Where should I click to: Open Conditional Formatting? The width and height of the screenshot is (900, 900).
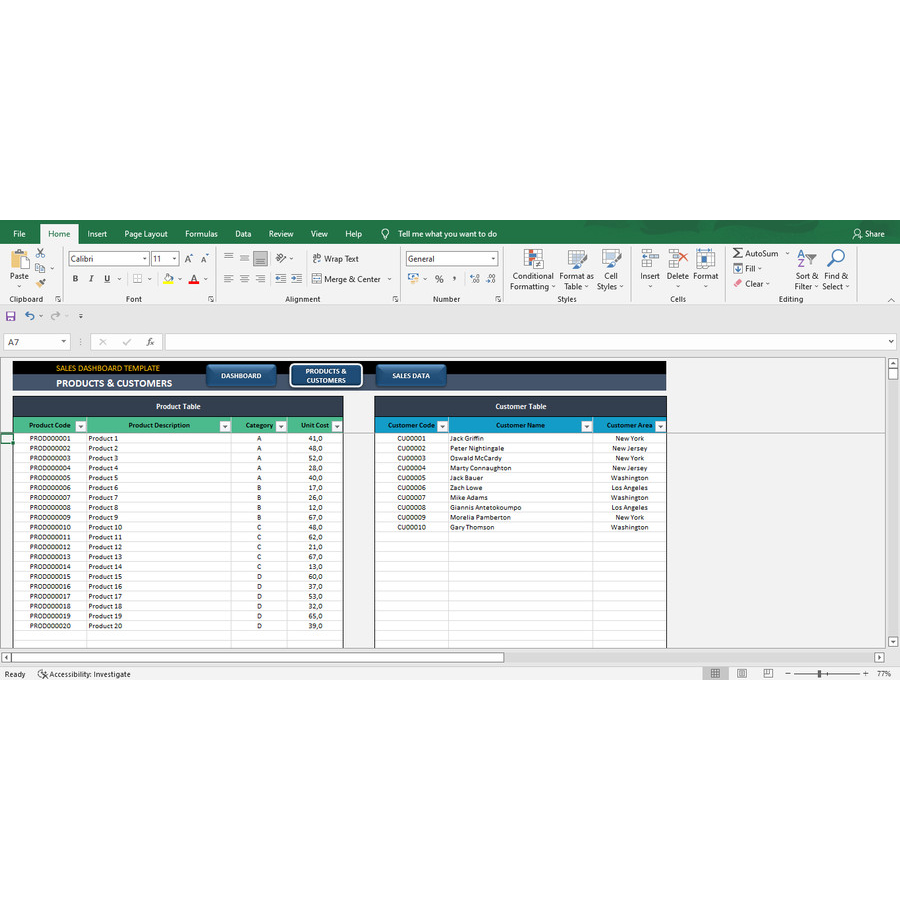533,270
